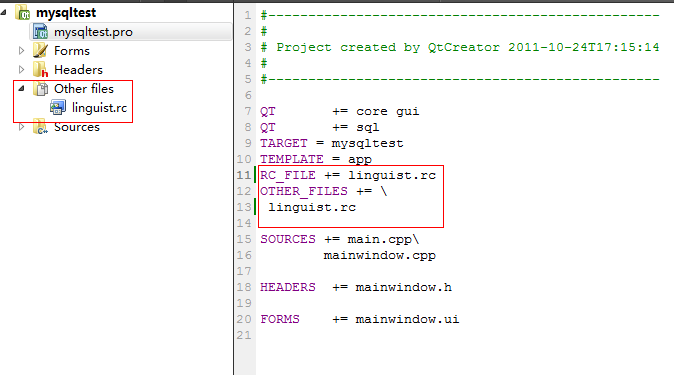Click the Sources C++ folder icon

(x=41, y=127)
